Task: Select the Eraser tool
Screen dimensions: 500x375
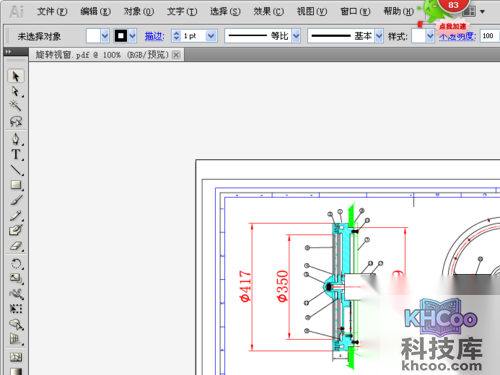Action: 16,246
